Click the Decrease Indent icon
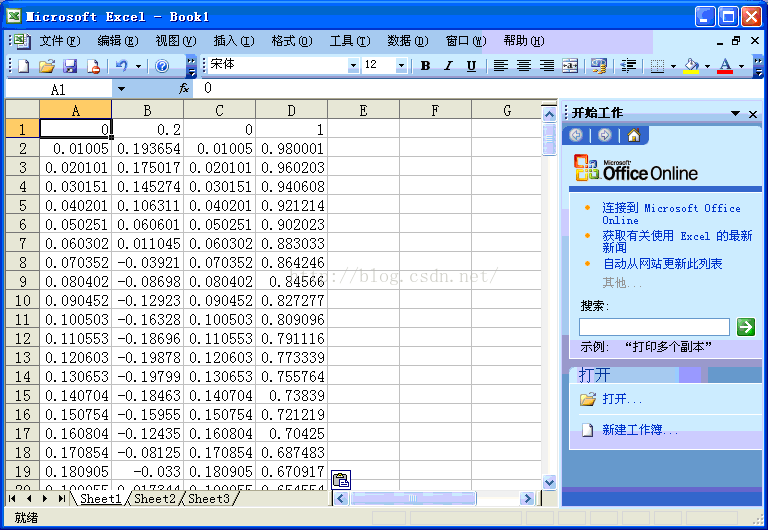The width and height of the screenshot is (768, 530). (628, 66)
